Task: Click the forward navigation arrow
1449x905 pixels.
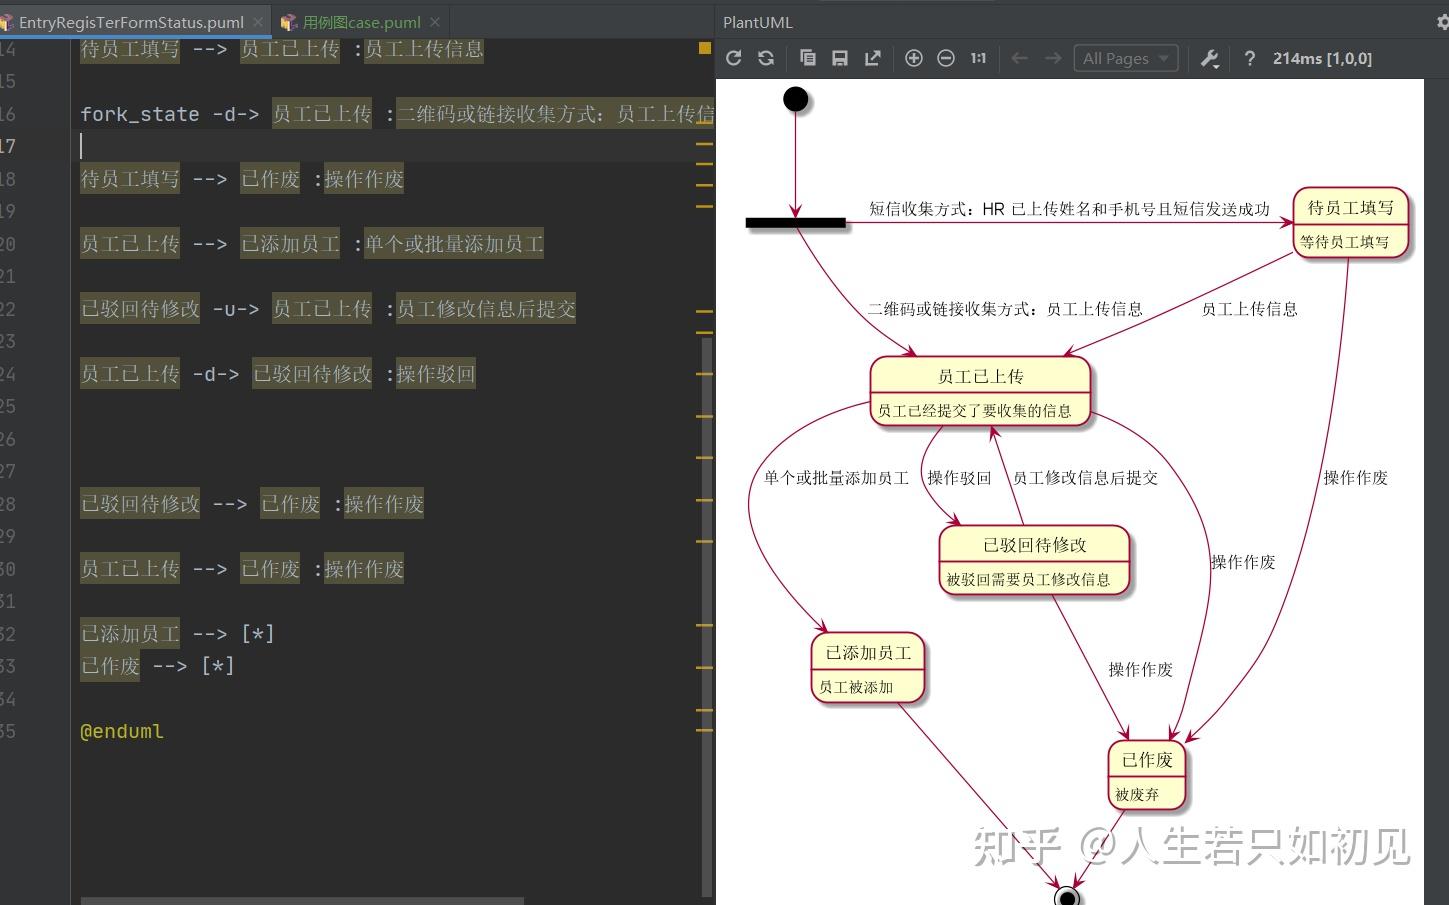Action: pyautogui.click(x=1052, y=58)
